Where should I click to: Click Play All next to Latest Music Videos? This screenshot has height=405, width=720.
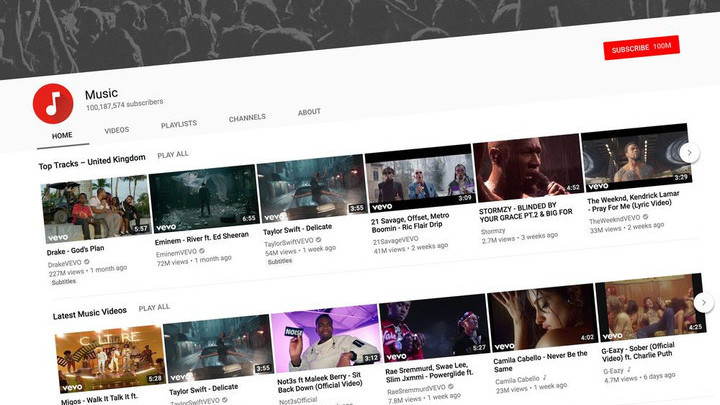(x=154, y=307)
